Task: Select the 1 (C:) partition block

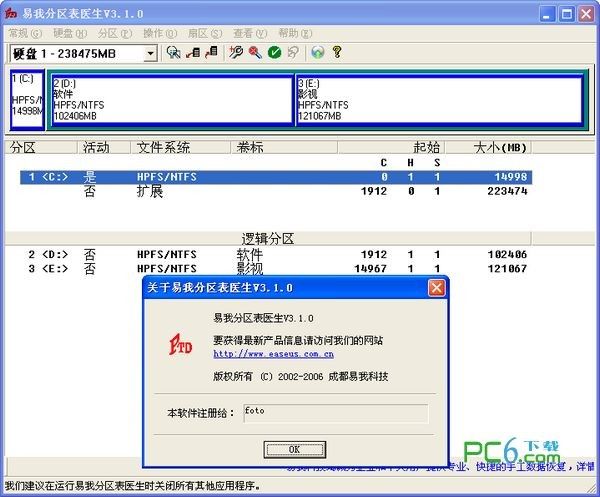Action: click(x=27, y=100)
